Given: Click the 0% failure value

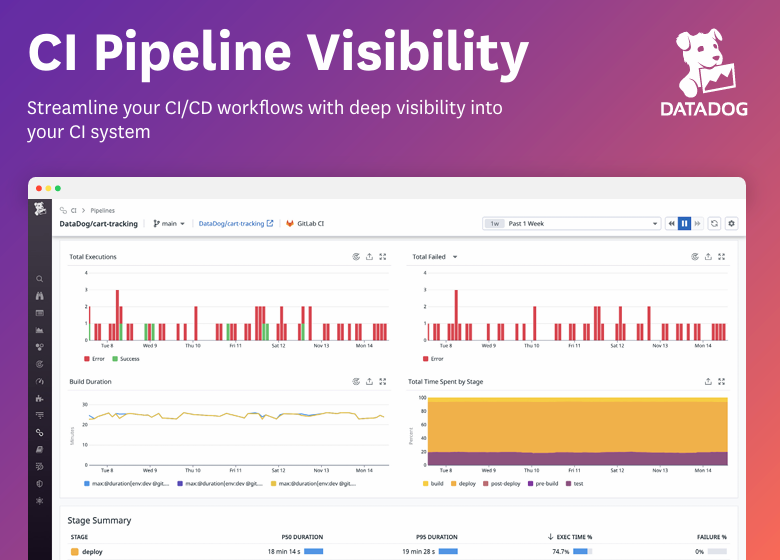Looking at the screenshot, I should click(699, 552).
